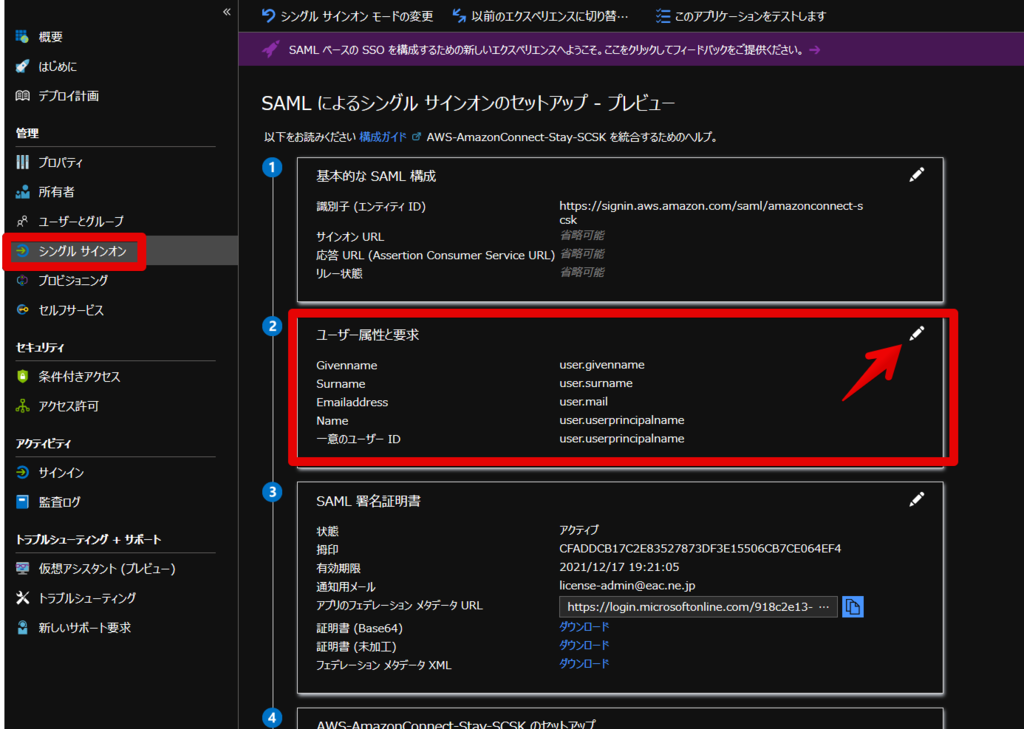Image resolution: width=1024 pixels, height=729 pixels.
Task: Click the sync icon next to プロビジョニング
Action: point(23,280)
